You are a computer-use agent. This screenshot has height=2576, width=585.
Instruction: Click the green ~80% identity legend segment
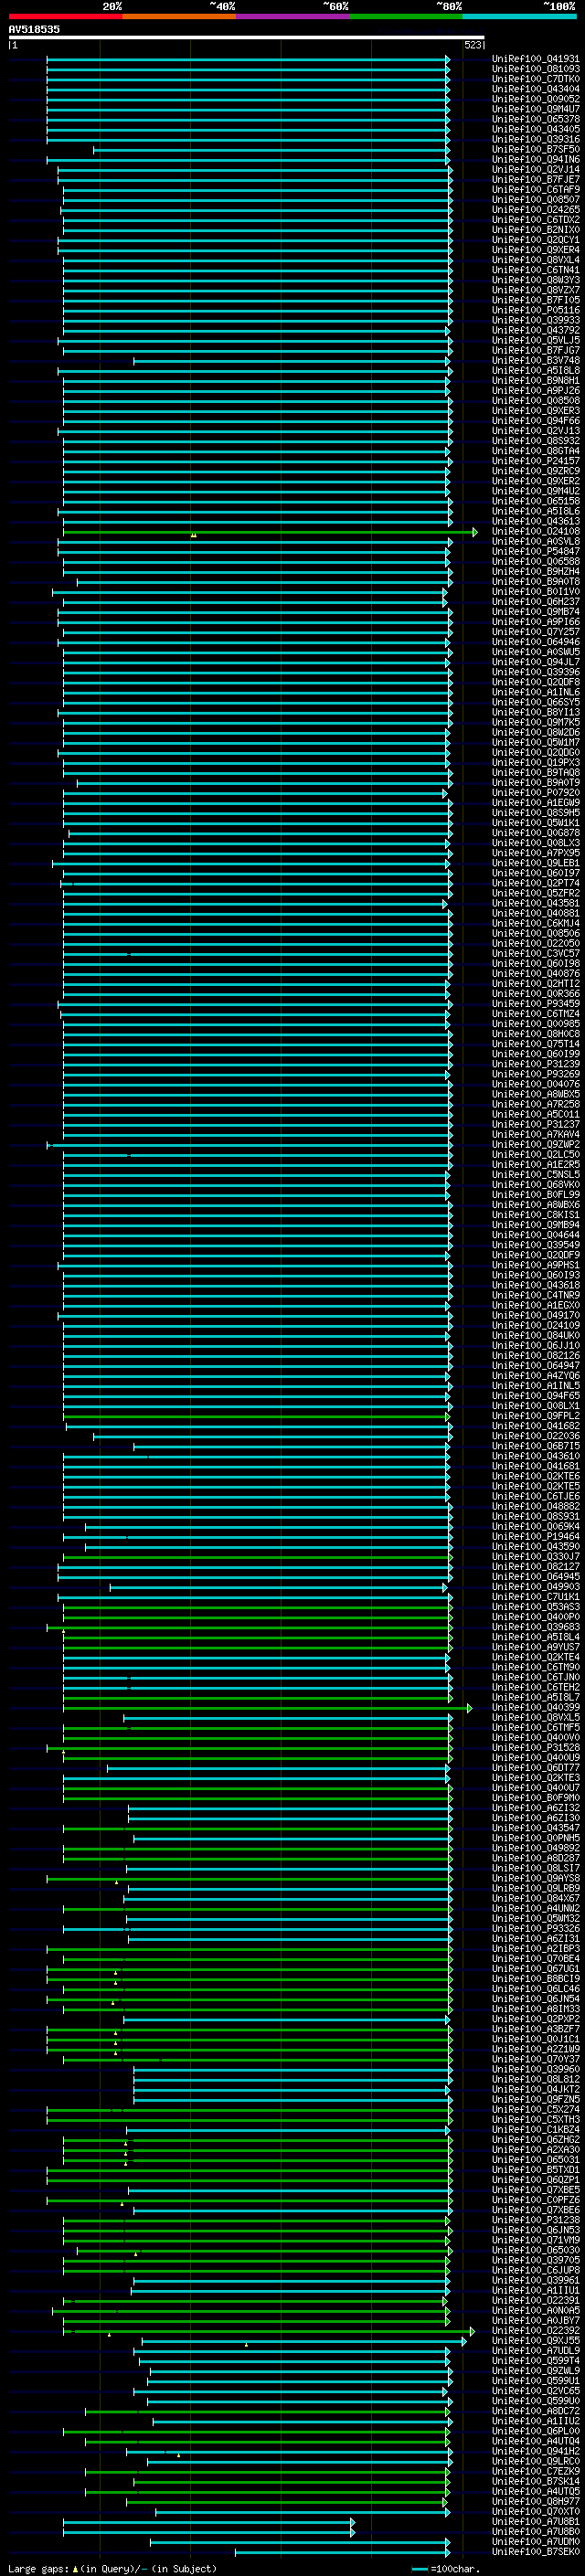[406, 16]
